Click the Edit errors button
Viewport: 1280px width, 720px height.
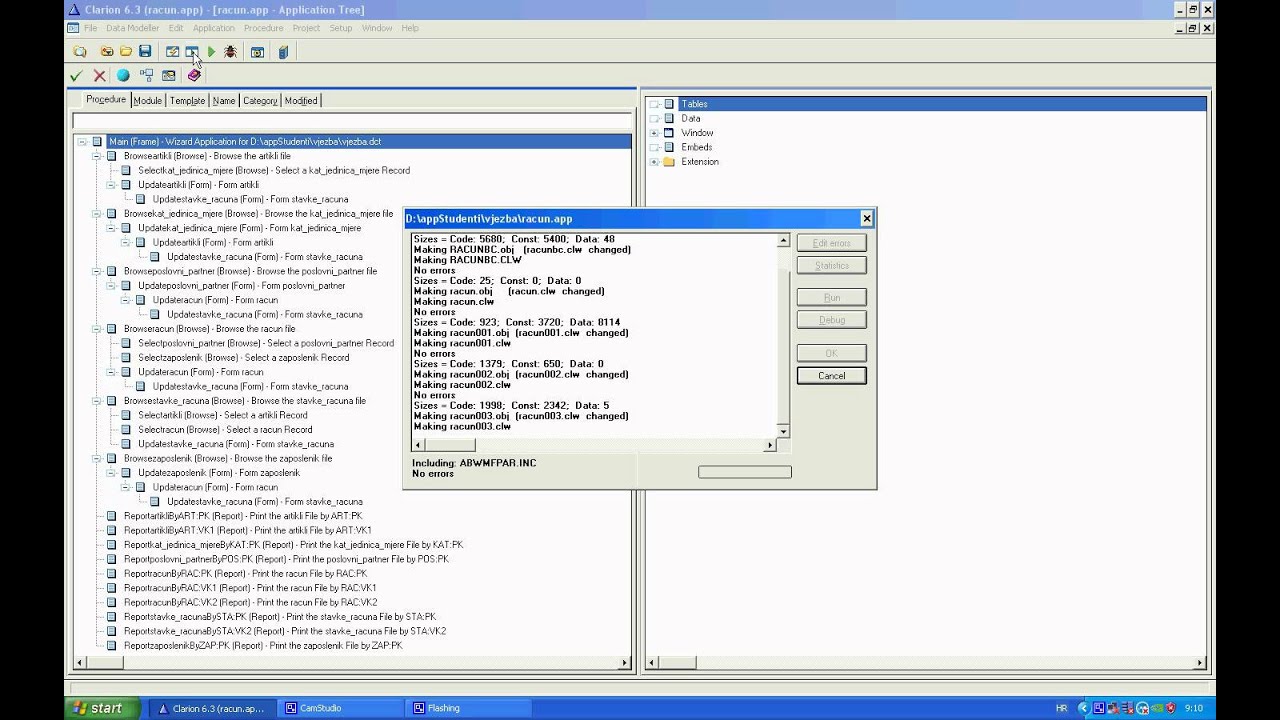click(831, 243)
